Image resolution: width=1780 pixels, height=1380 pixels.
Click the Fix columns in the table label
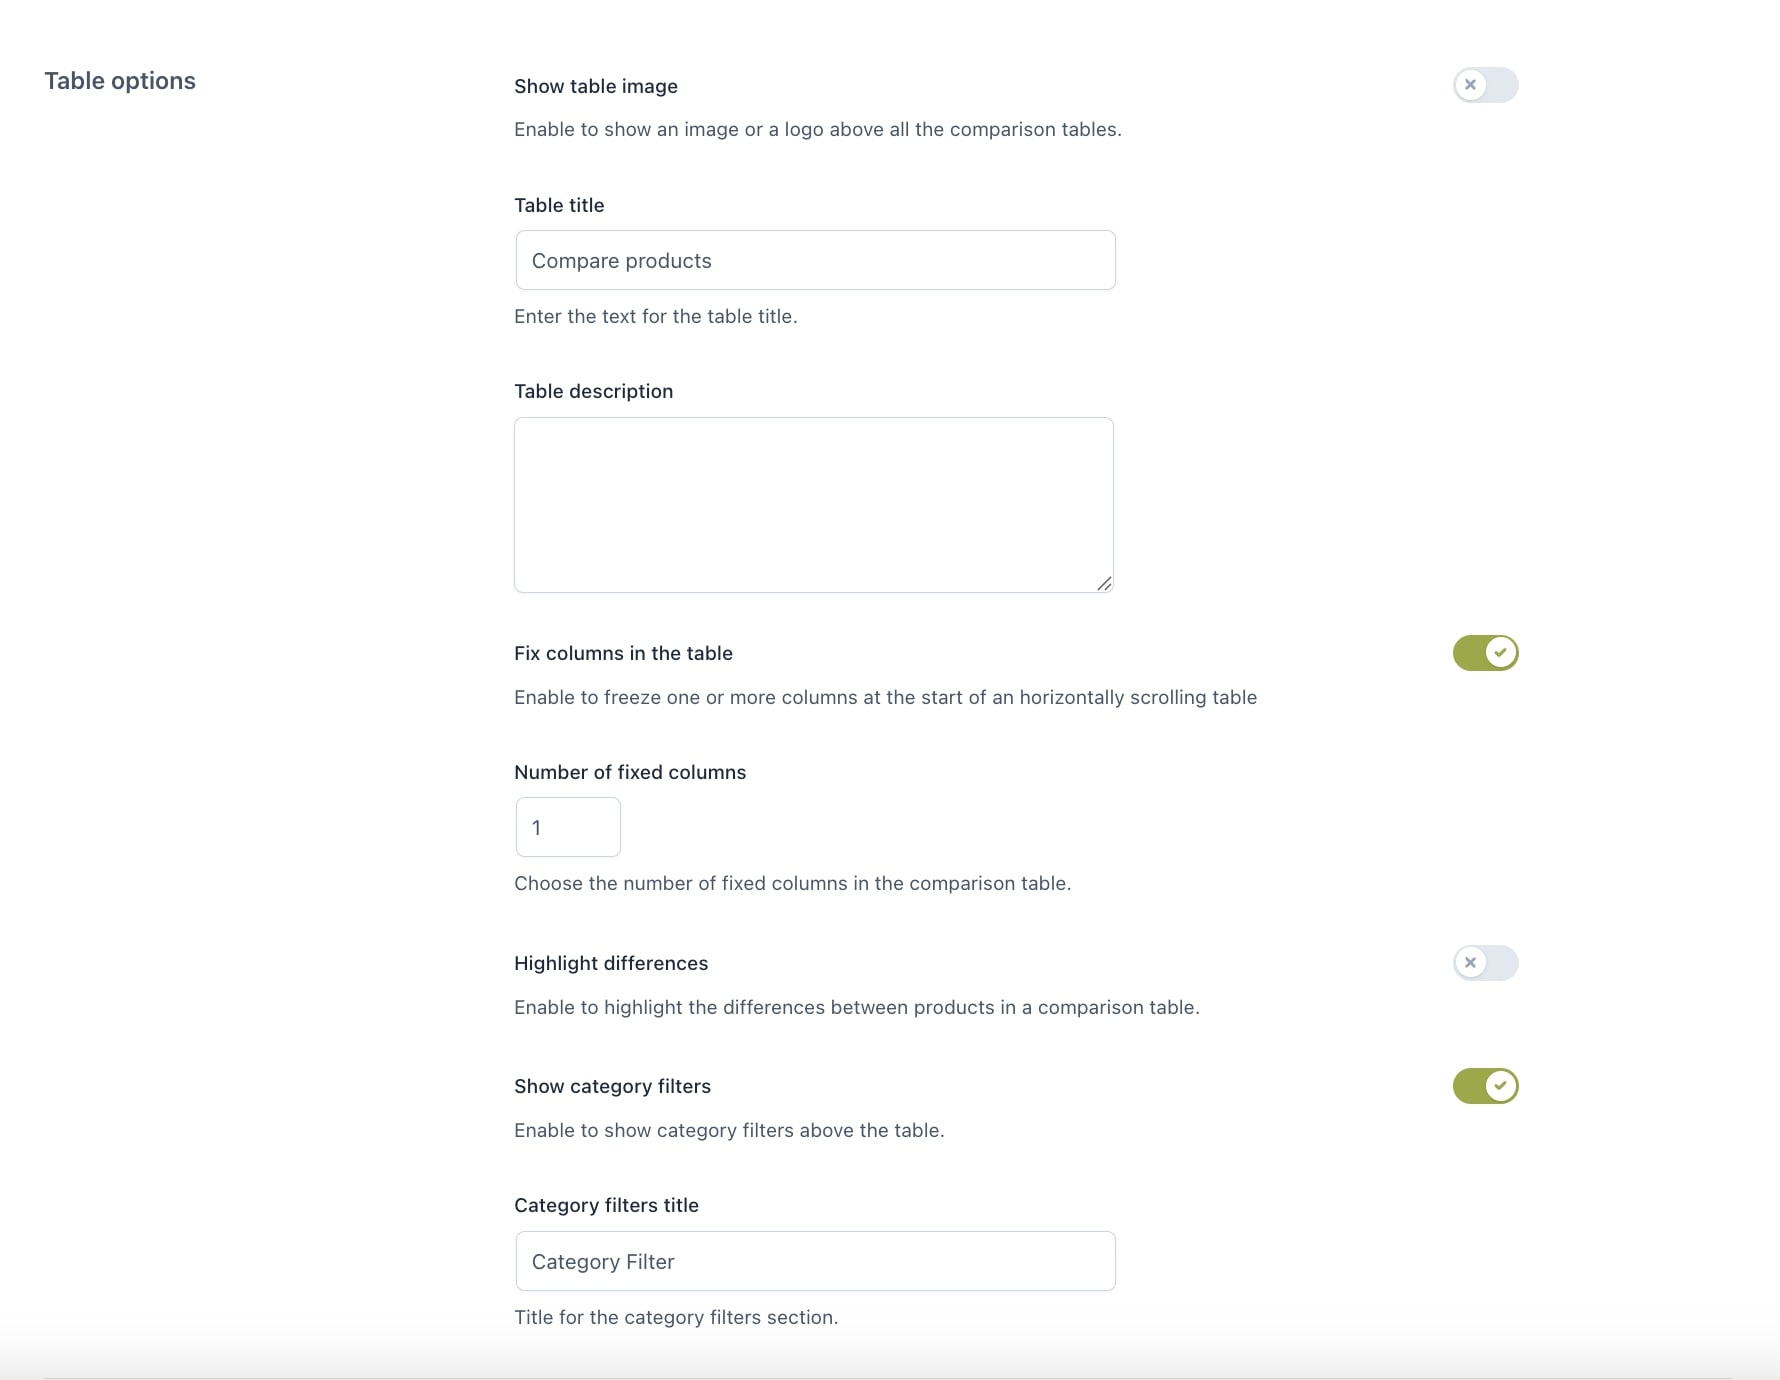point(623,653)
